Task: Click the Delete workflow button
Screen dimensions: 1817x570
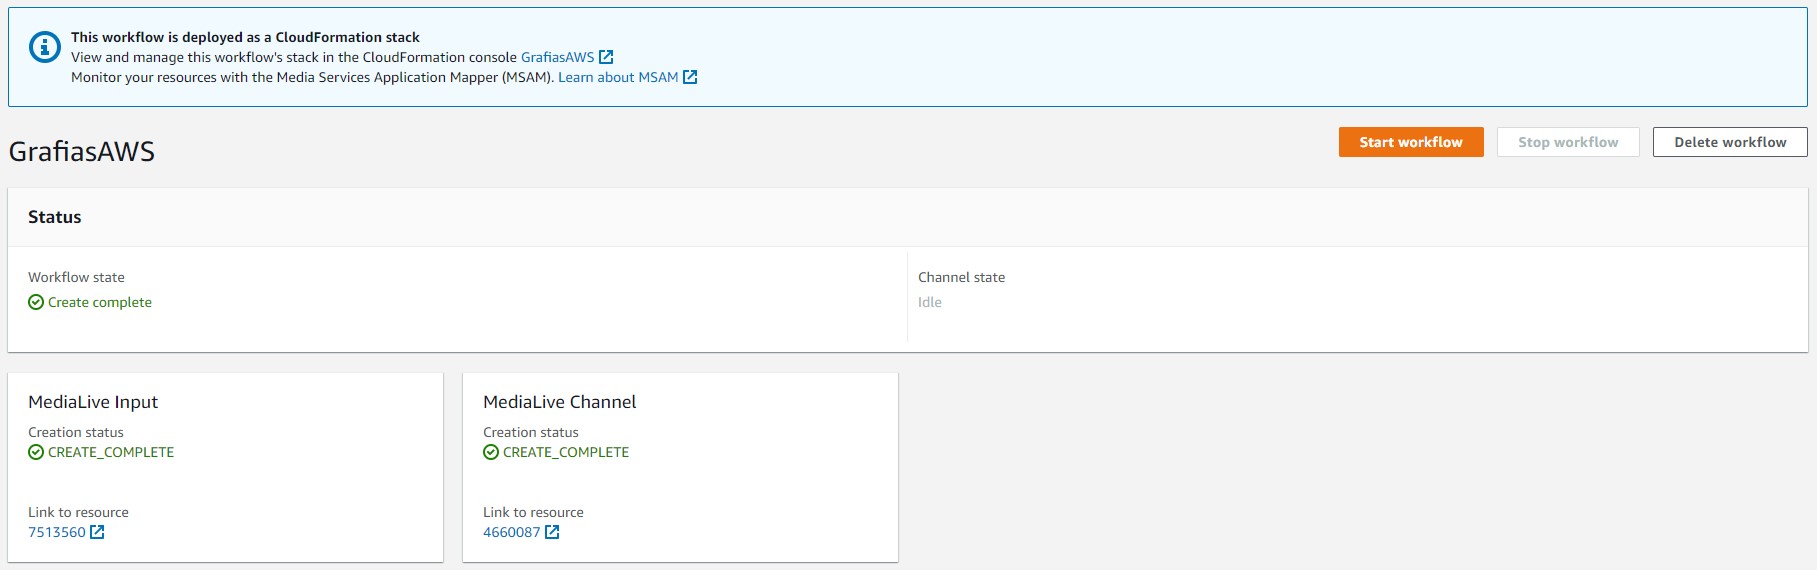Action: (x=1730, y=142)
